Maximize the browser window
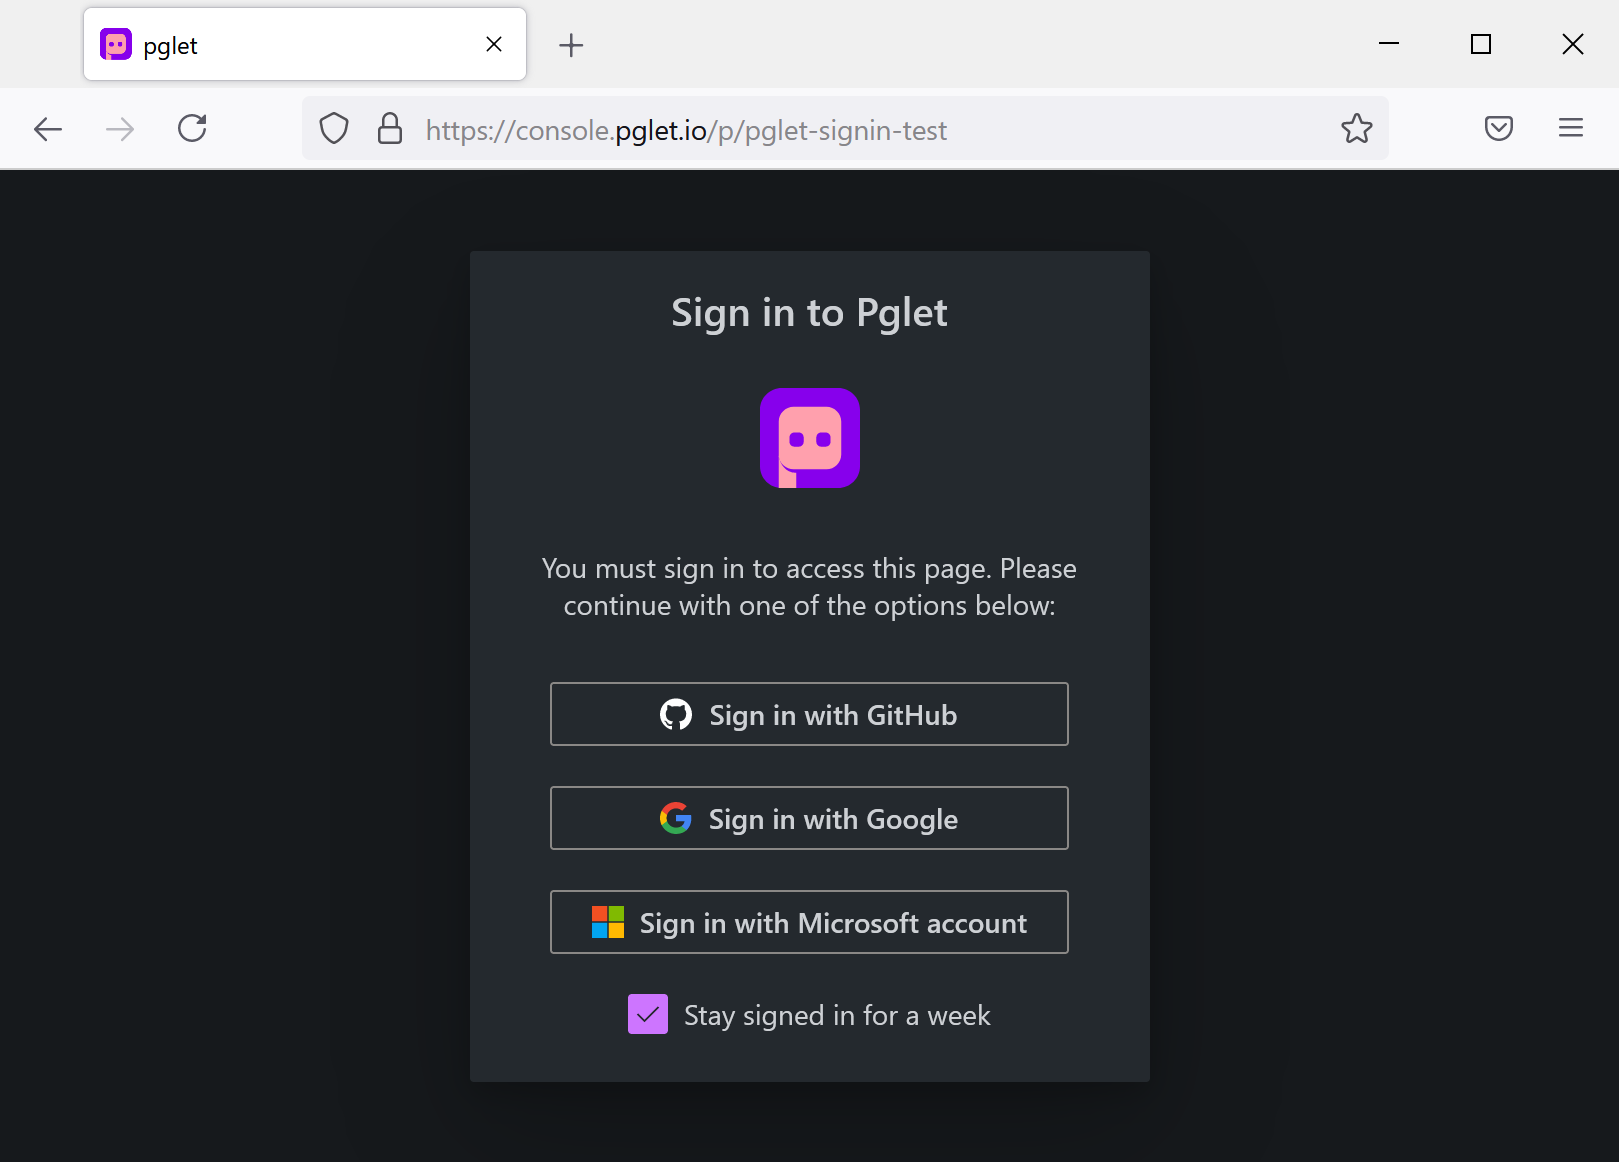1619x1162 pixels. click(x=1481, y=44)
